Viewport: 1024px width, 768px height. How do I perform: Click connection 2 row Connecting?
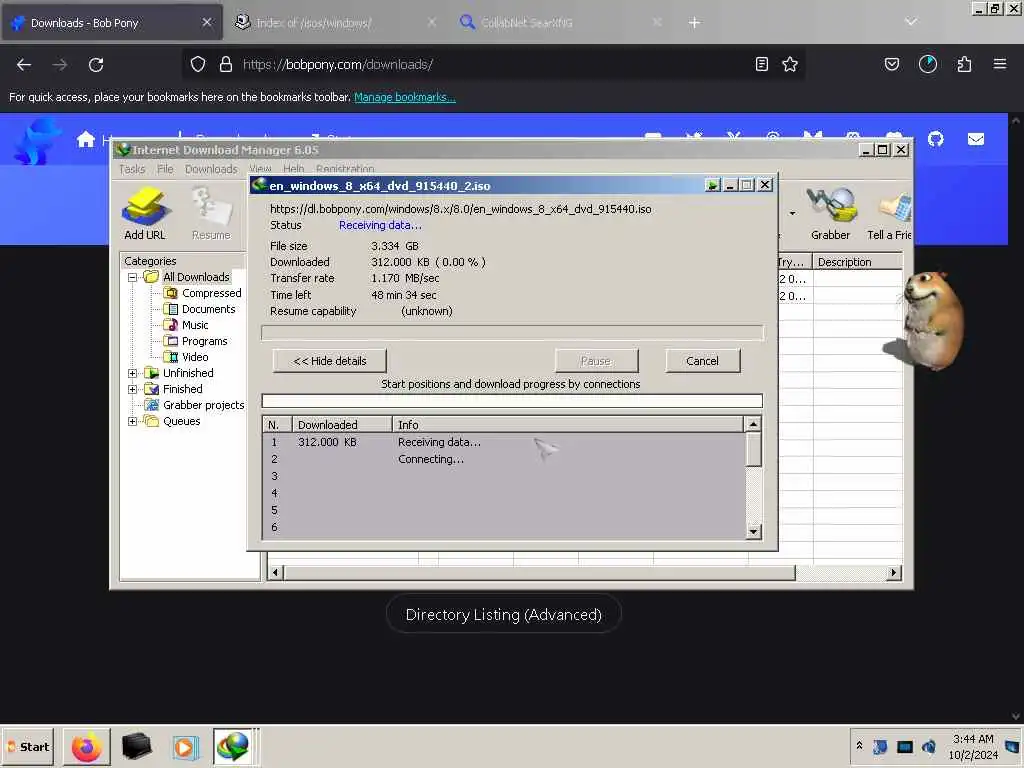(504, 459)
